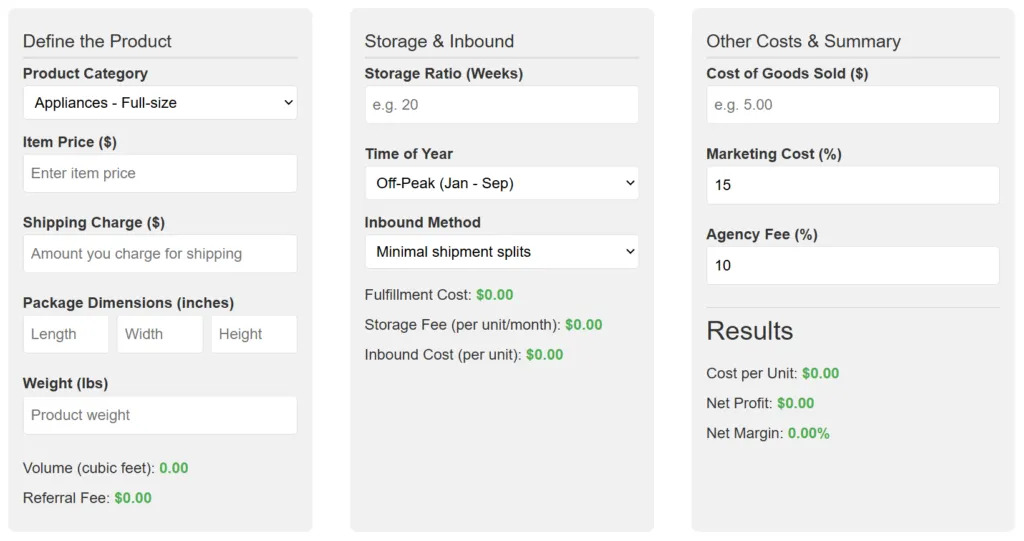Screen dimensions: 1024x541
Task: Click the Storage Ratio weeks field
Action: tap(502, 105)
